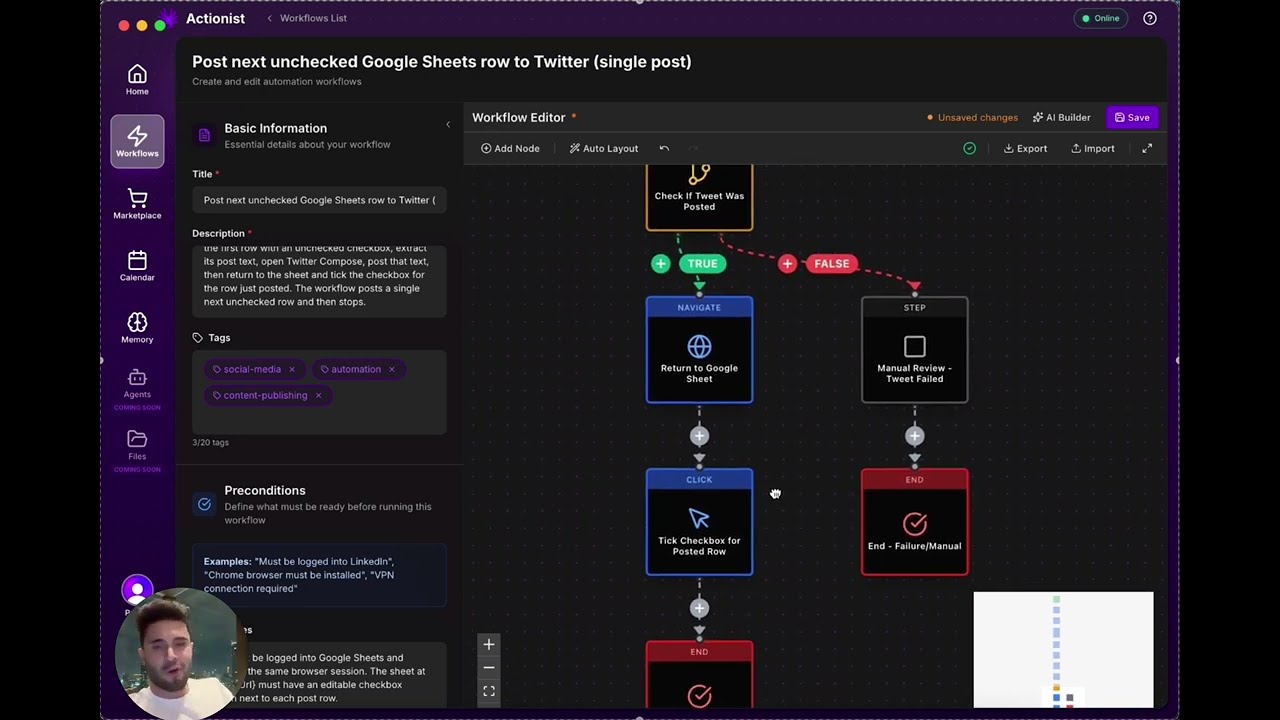The width and height of the screenshot is (1280, 720).
Task: Import a workflow
Action: click(1093, 148)
